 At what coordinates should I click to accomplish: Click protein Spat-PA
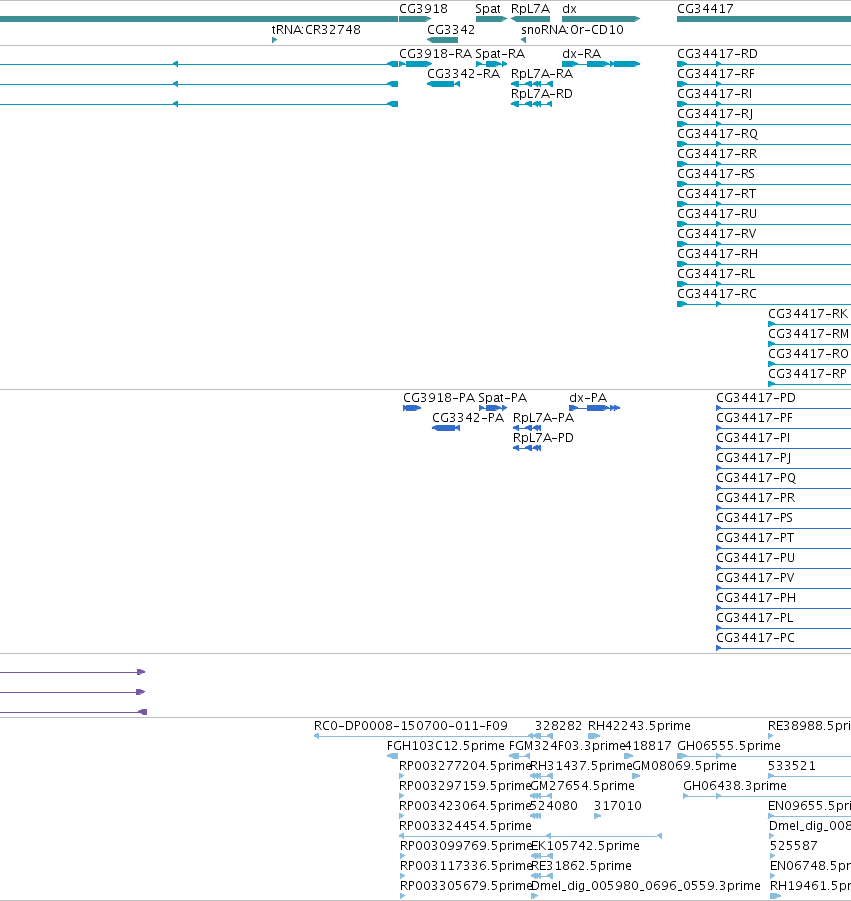coord(502,398)
